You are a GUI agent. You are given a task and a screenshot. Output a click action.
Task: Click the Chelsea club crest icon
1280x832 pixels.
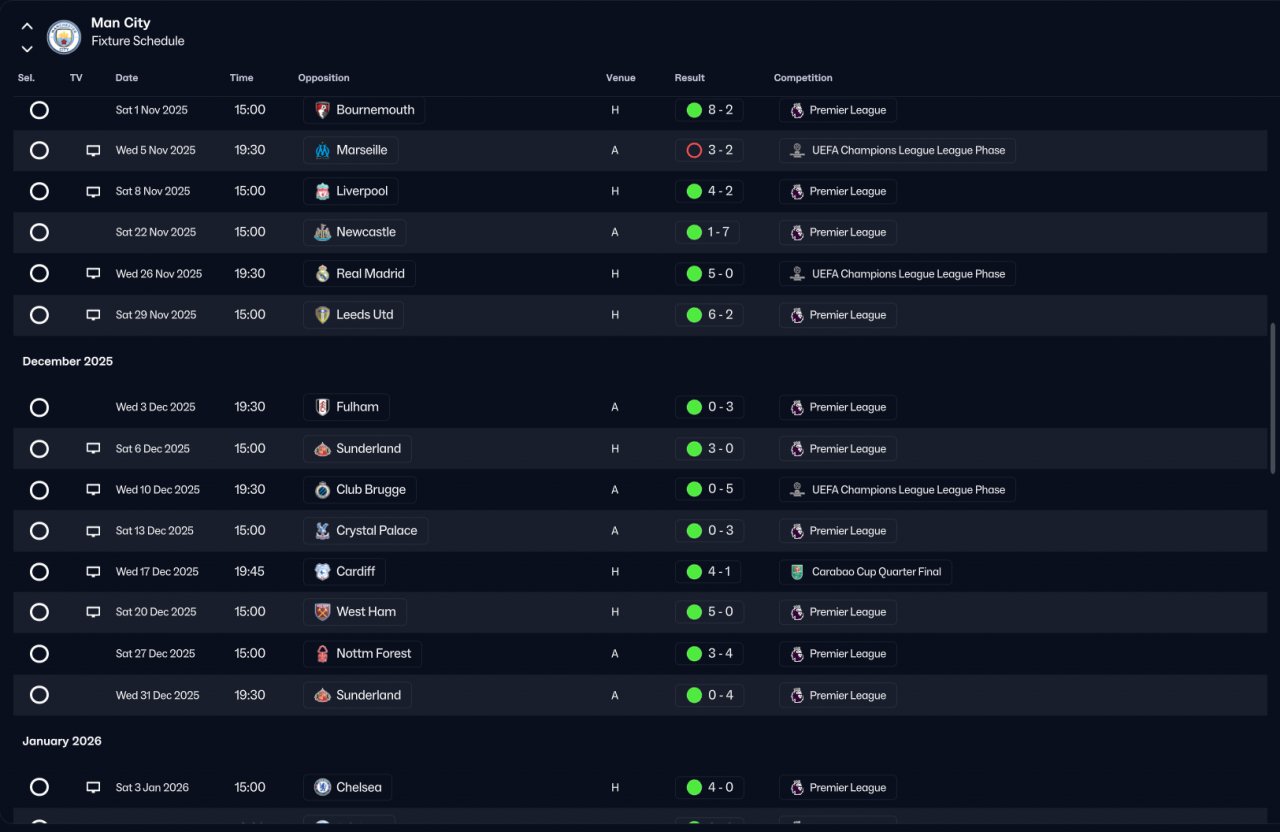click(x=322, y=788)
